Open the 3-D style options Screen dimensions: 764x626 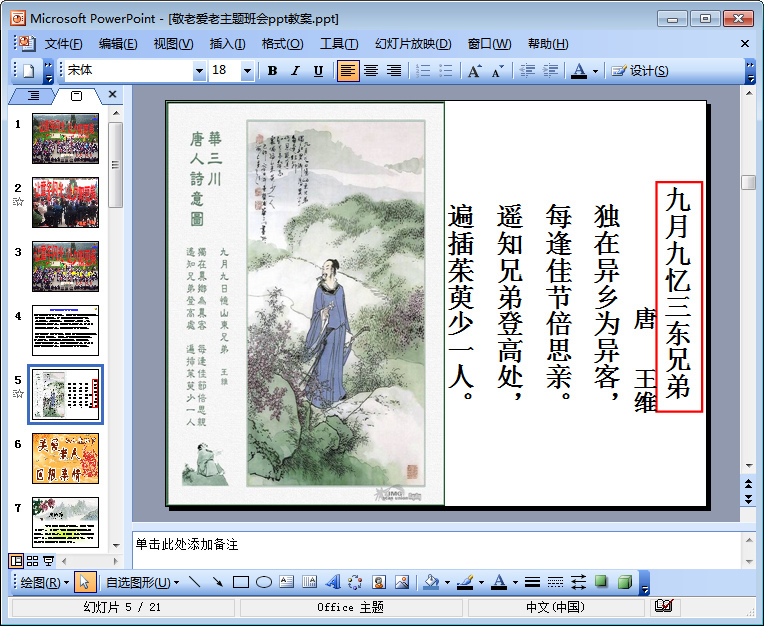point(625,582)
